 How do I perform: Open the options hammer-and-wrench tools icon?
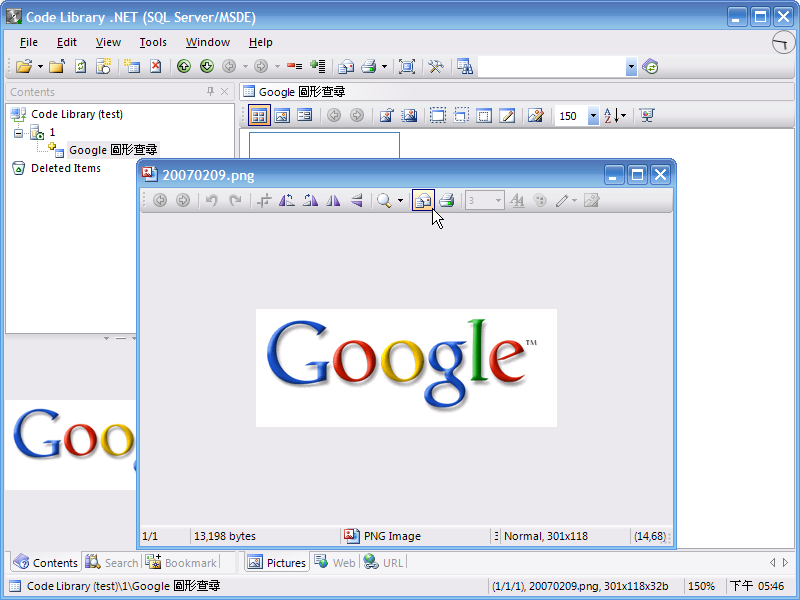tap(435, 66)
